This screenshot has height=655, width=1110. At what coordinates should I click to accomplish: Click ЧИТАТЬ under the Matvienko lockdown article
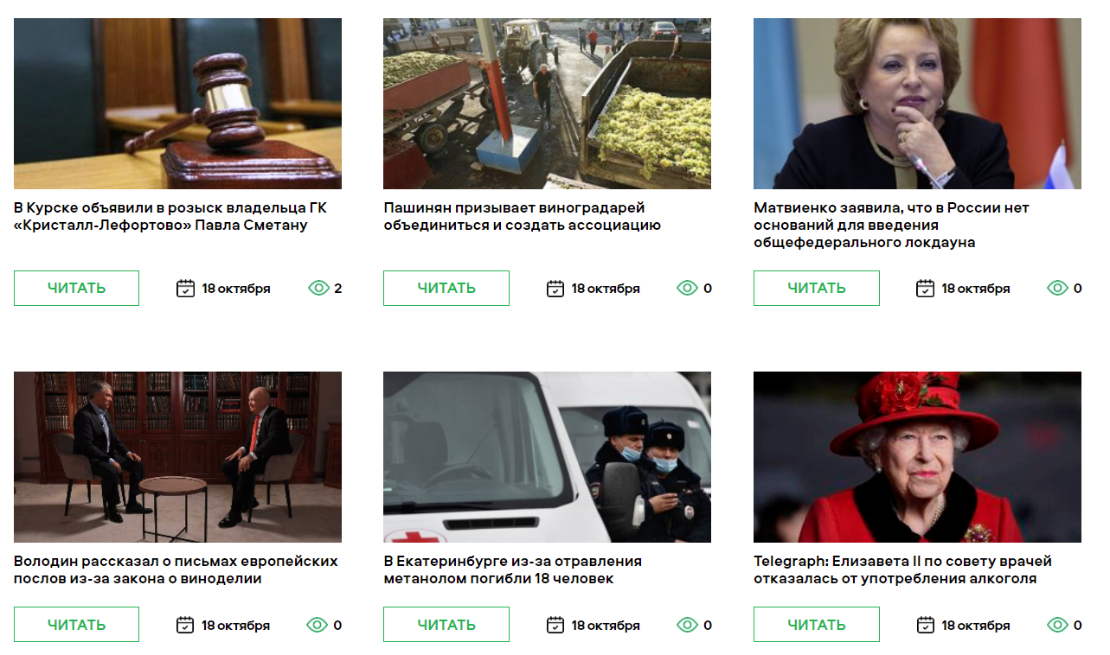pyautogui.click(x=816, y=288)
